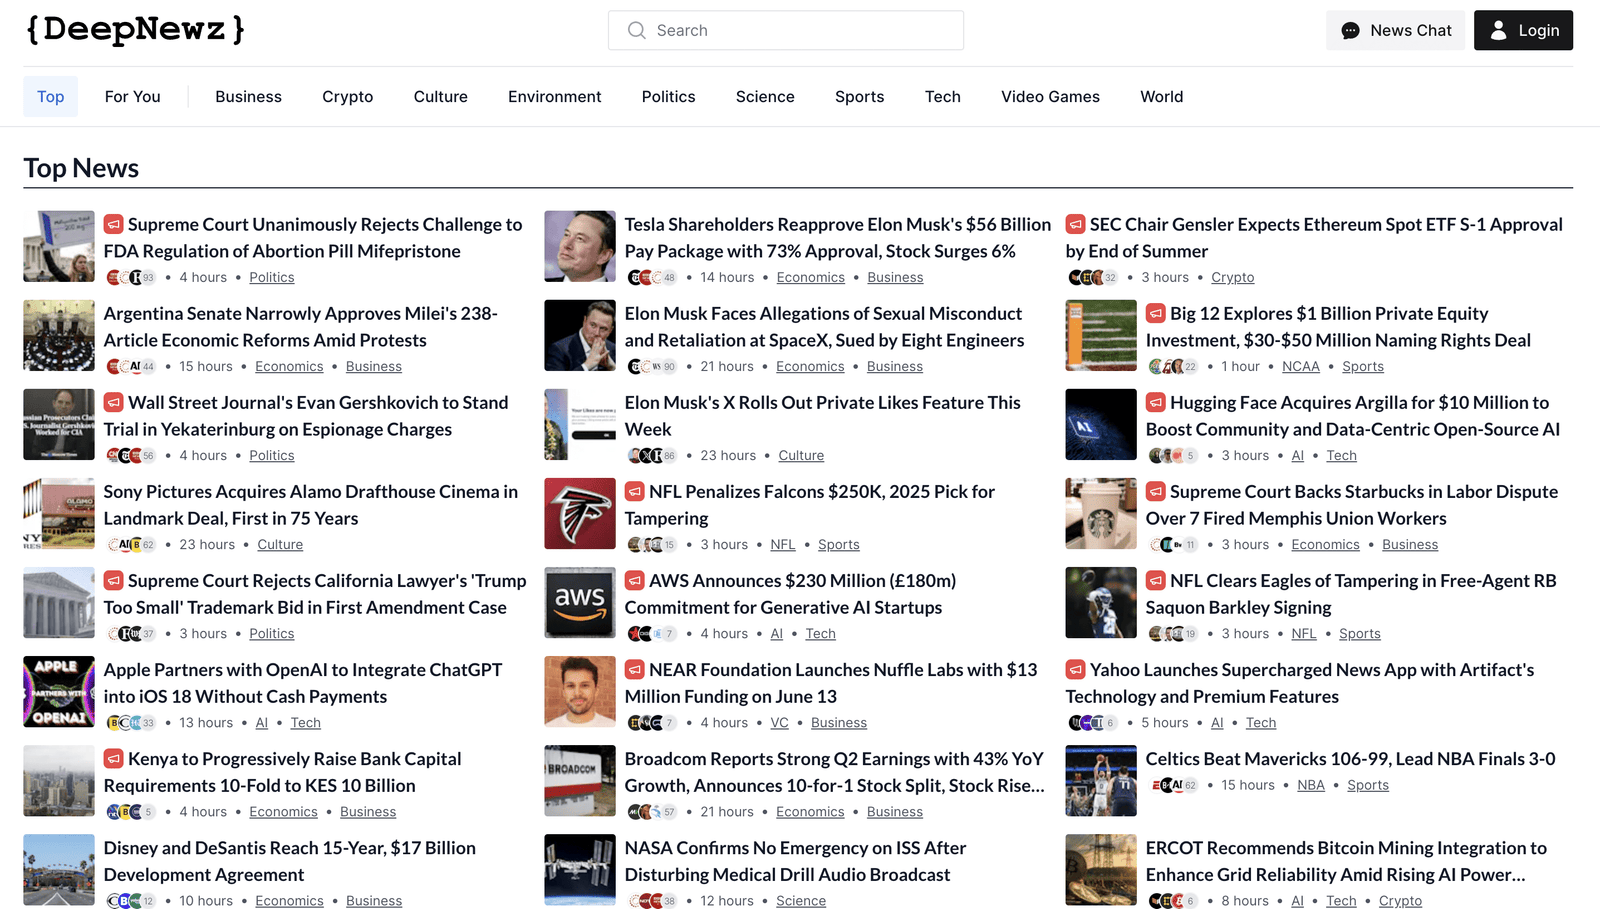Open the Atlanta Falcons logo thumbnail

coord(580,514)
